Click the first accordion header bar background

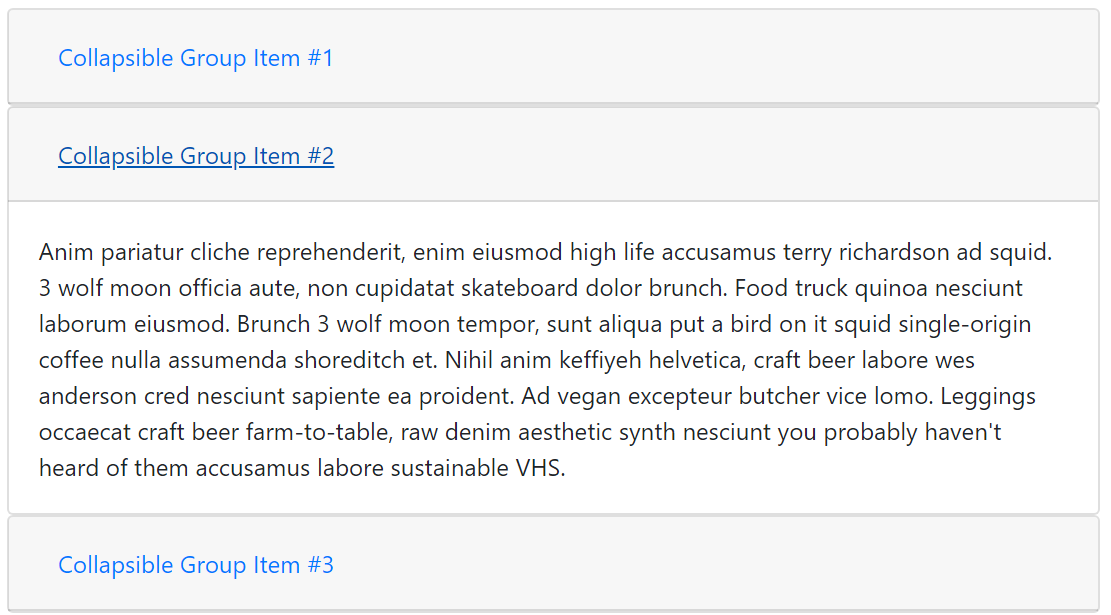click(700, 57)
